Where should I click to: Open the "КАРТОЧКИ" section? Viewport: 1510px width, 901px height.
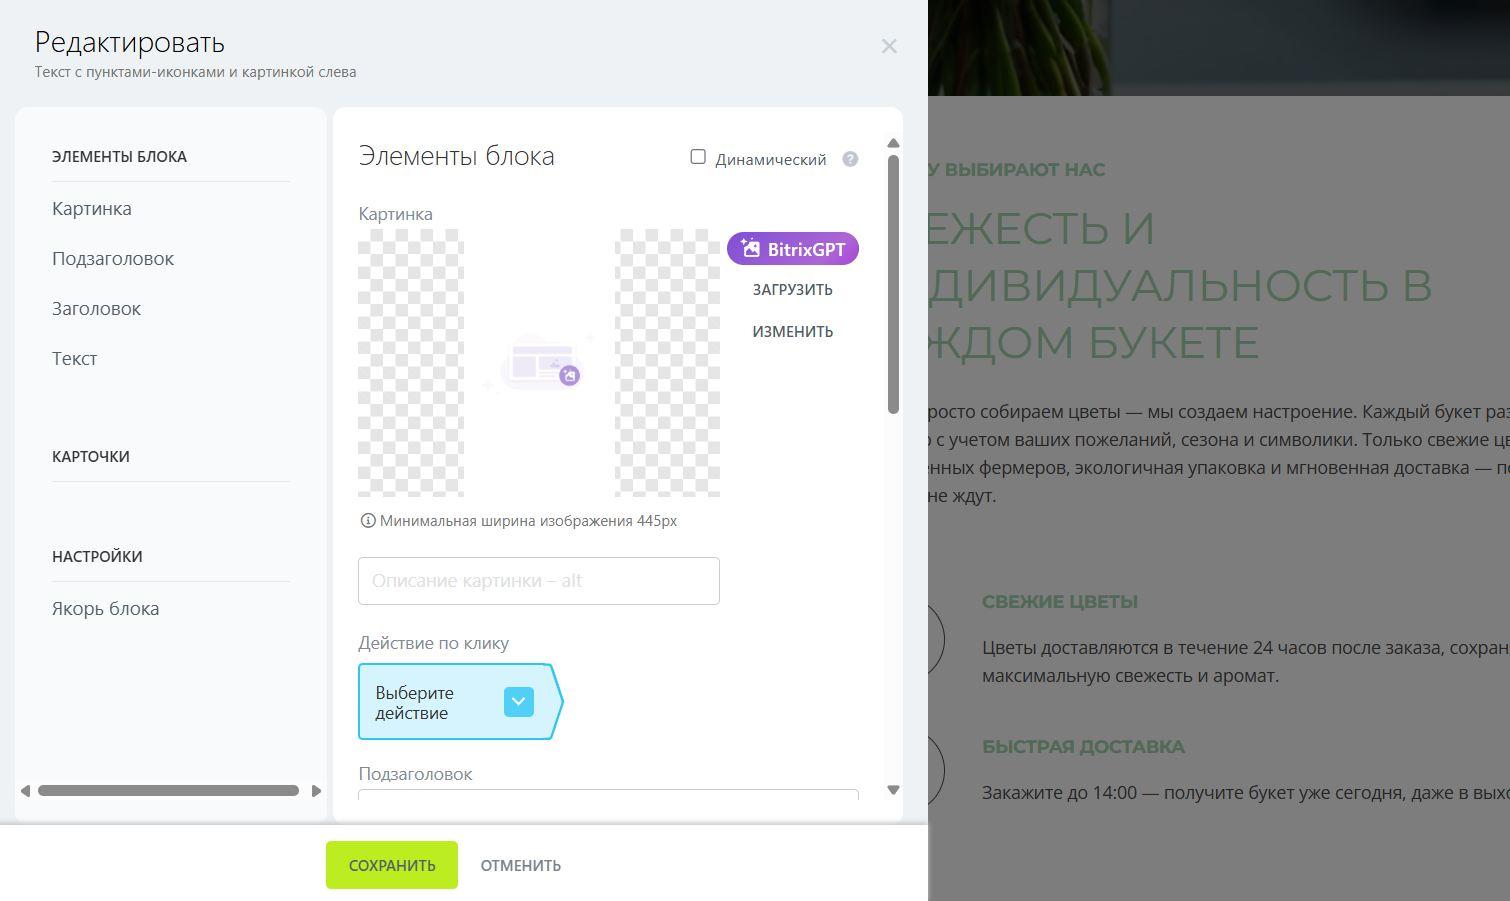click(x=90, y=456)
